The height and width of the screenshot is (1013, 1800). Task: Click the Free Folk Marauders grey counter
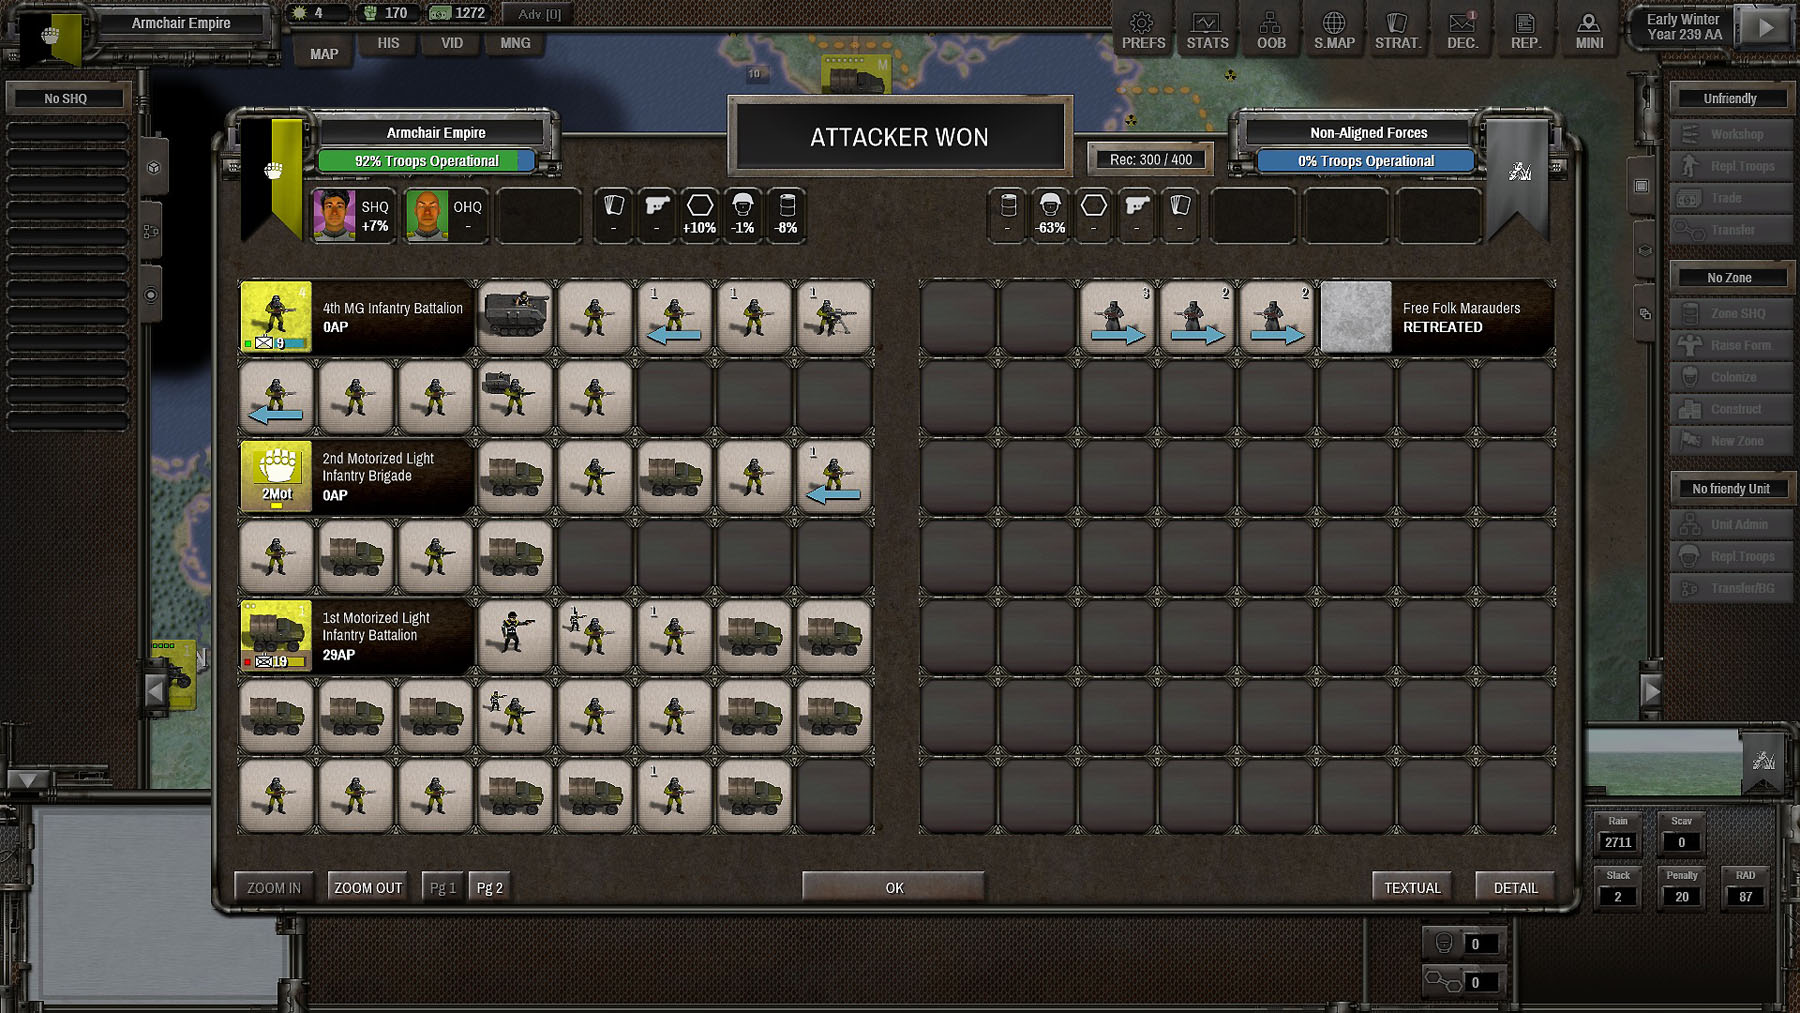coord(1356,317)
